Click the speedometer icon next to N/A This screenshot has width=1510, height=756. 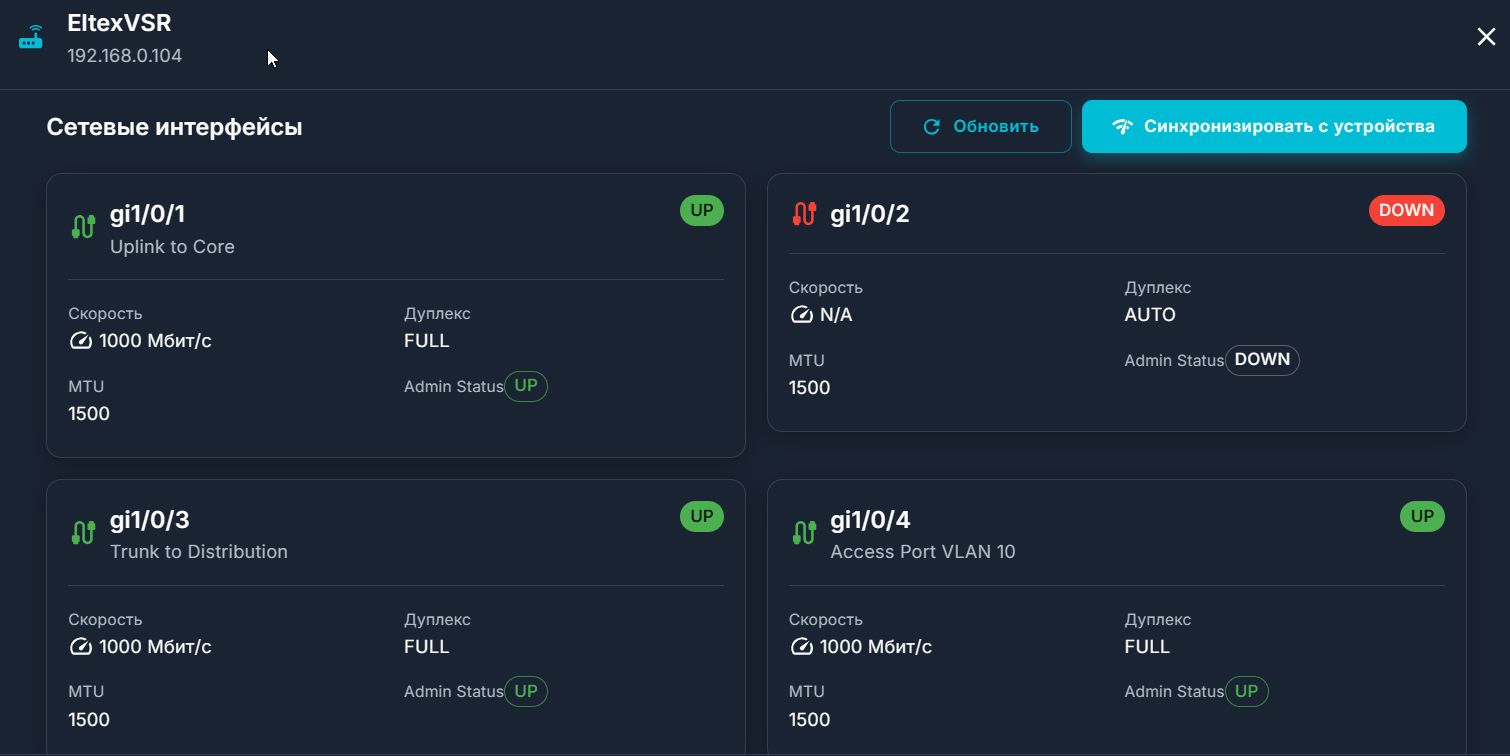(801, 315)
